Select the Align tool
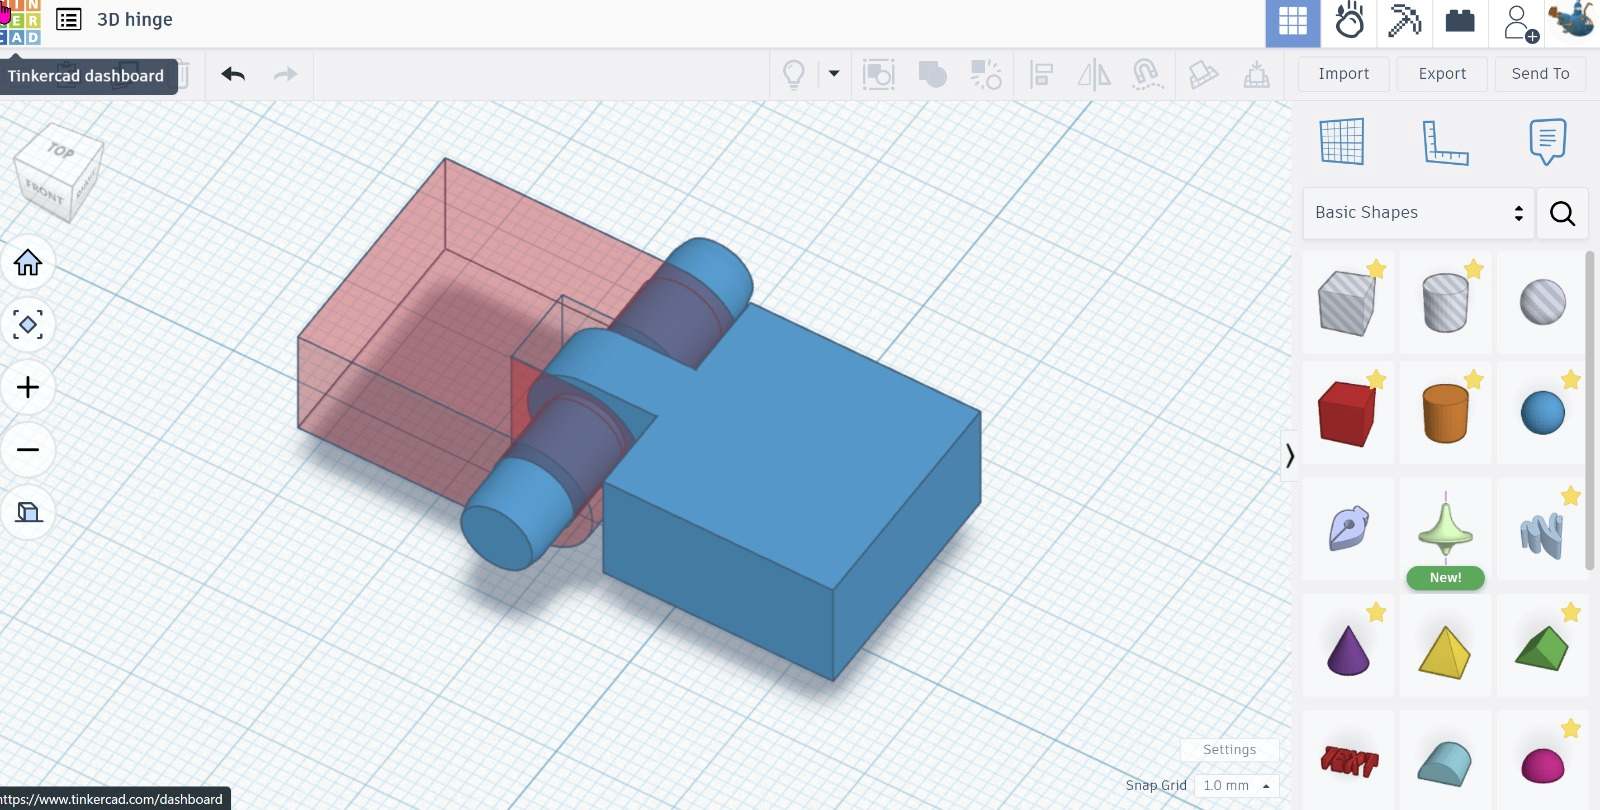1600x810 pixels. 1041,74
